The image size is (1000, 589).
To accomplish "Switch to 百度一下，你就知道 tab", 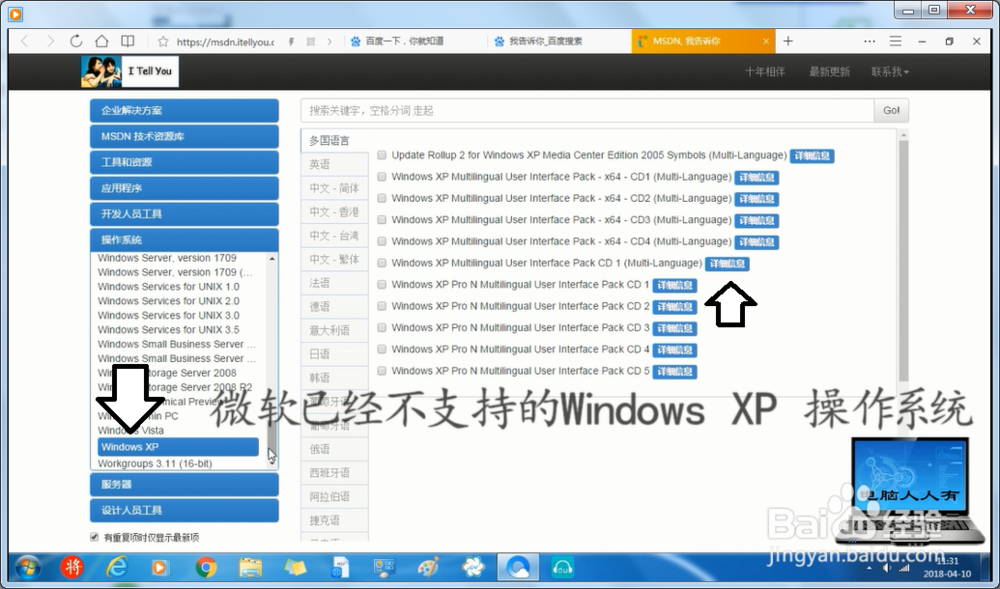I will click(404, 41).
